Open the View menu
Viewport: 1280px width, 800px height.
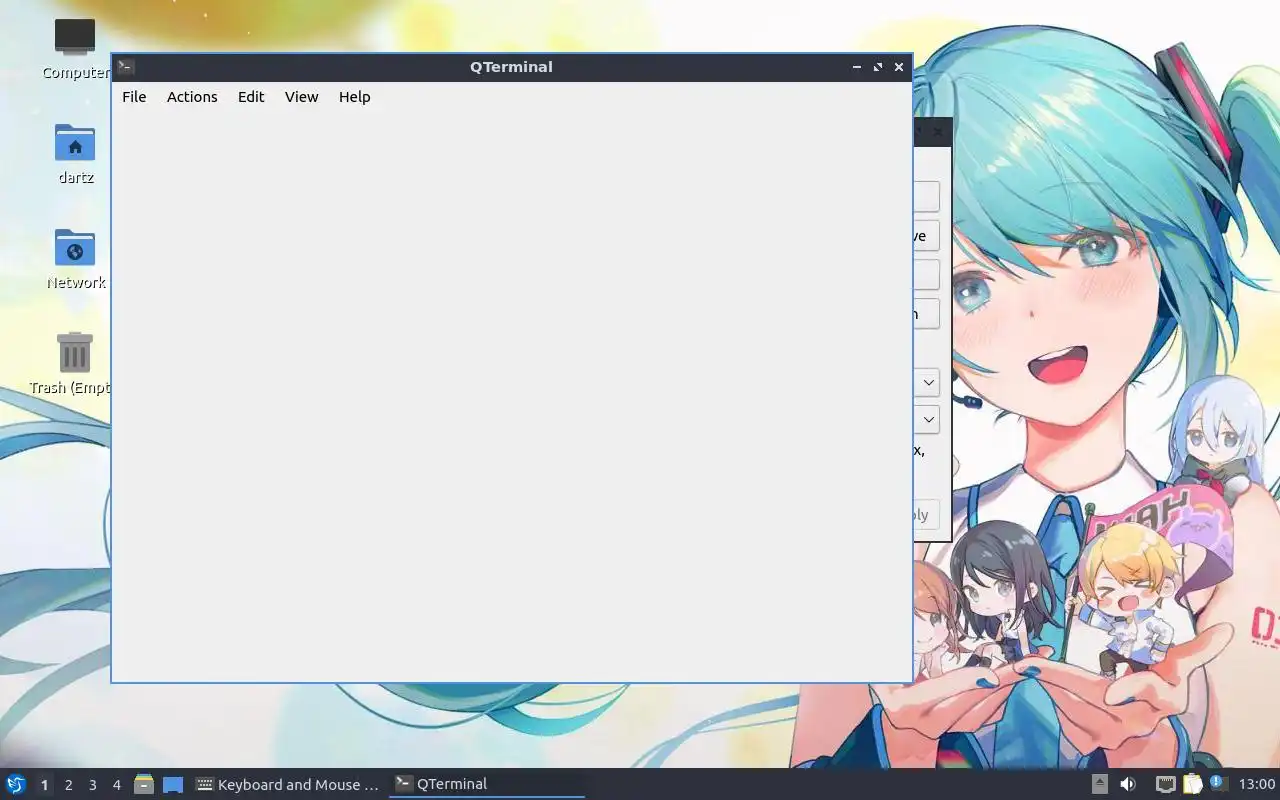[301, 97]
